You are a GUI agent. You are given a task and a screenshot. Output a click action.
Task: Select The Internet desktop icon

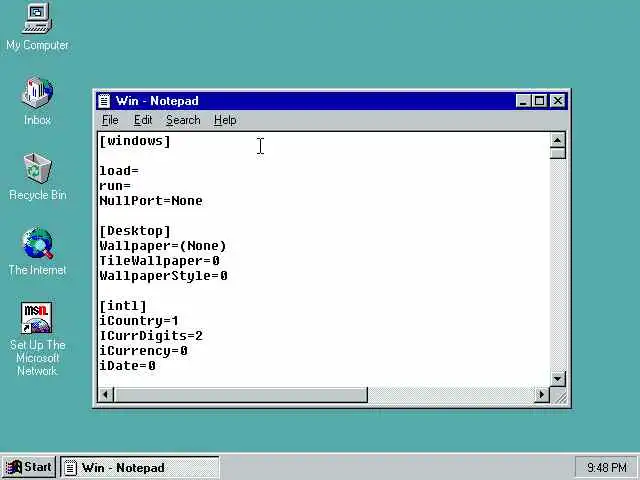tap(38, 251)
